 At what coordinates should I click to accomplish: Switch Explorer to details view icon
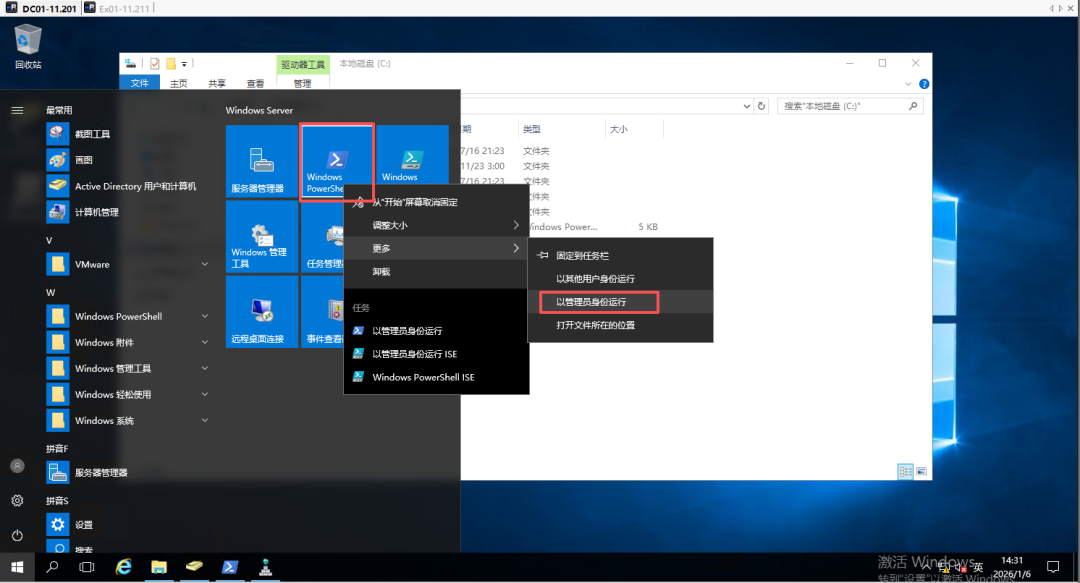point(905,471)
